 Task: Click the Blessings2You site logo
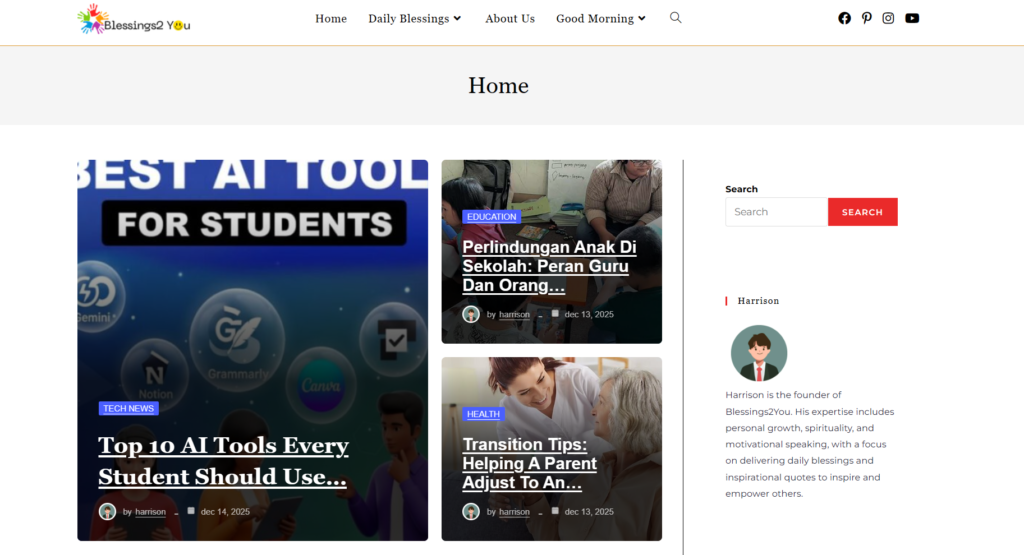click(x=134, y=19)
